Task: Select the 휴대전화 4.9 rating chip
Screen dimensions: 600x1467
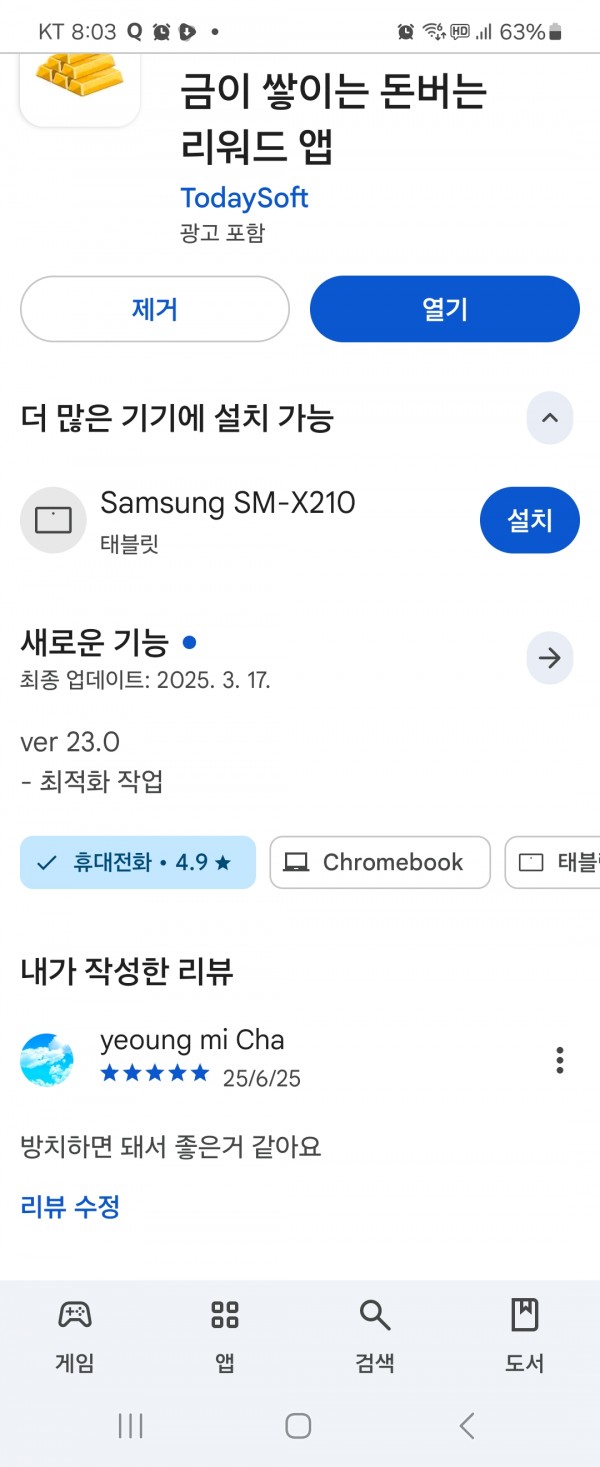Action: (138, 862)
